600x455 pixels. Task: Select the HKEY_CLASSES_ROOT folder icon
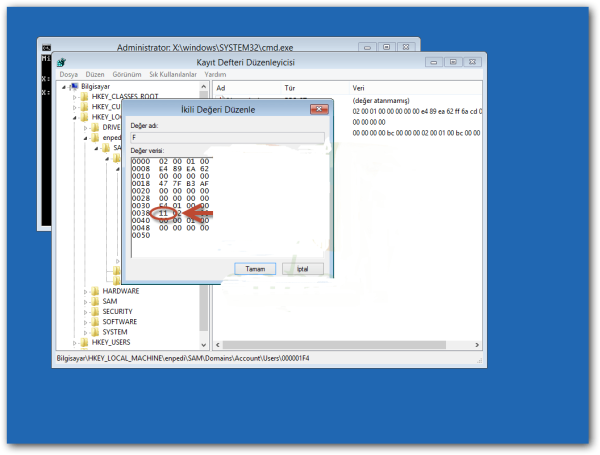click(85, 96)
